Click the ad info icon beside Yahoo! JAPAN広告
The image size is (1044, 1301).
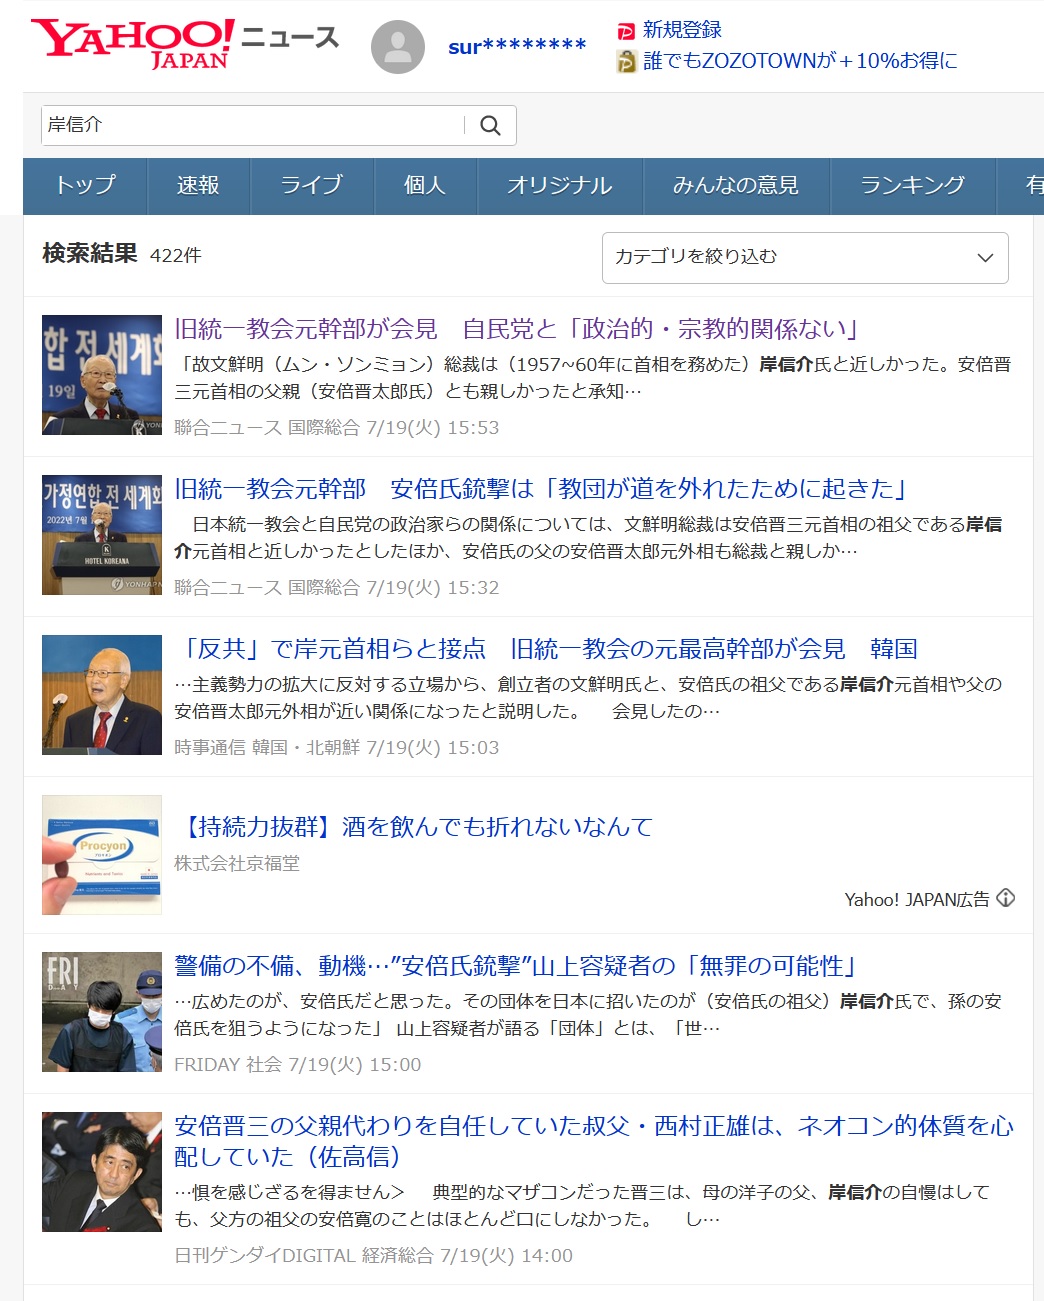(1006, 898)
